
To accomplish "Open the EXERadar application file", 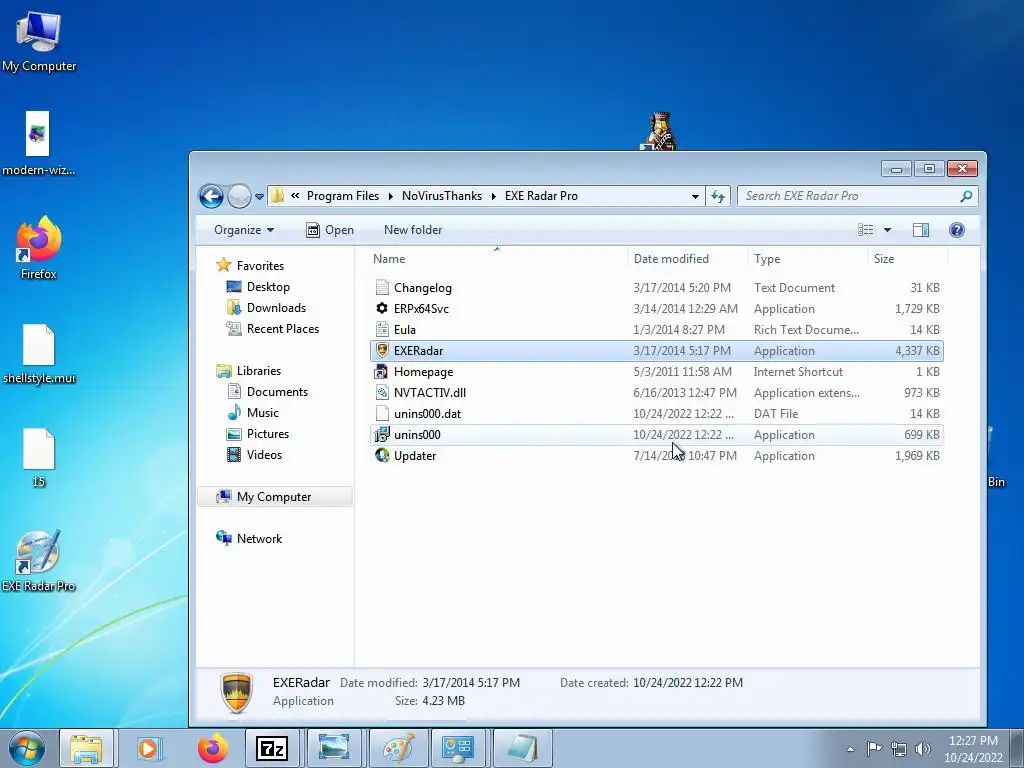I will (x=656, y=351).
